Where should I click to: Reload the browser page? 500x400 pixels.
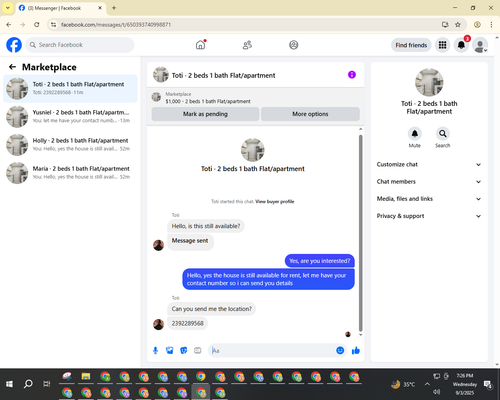coord(37,24)
